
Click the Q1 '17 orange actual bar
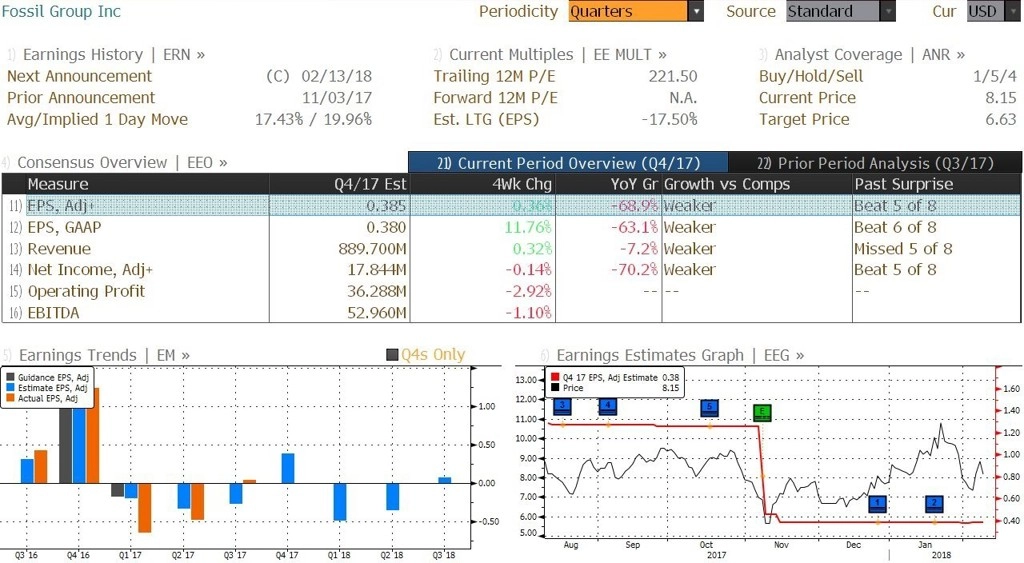coord(144,507)
